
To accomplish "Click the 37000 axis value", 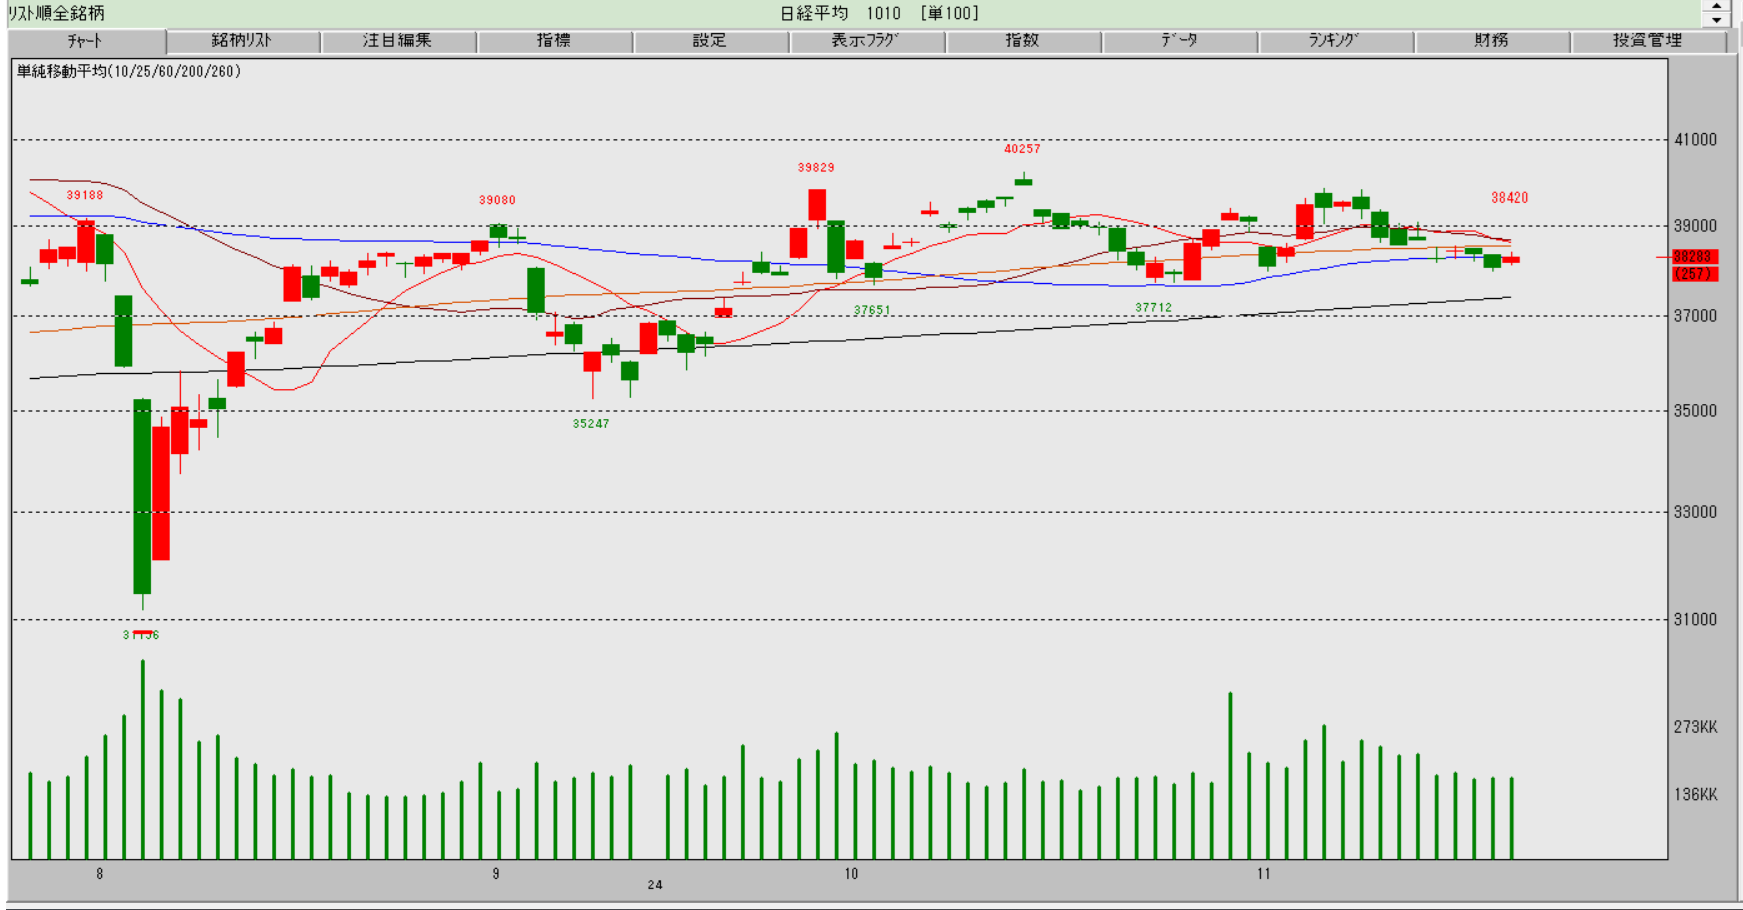I will [1695, 316].
